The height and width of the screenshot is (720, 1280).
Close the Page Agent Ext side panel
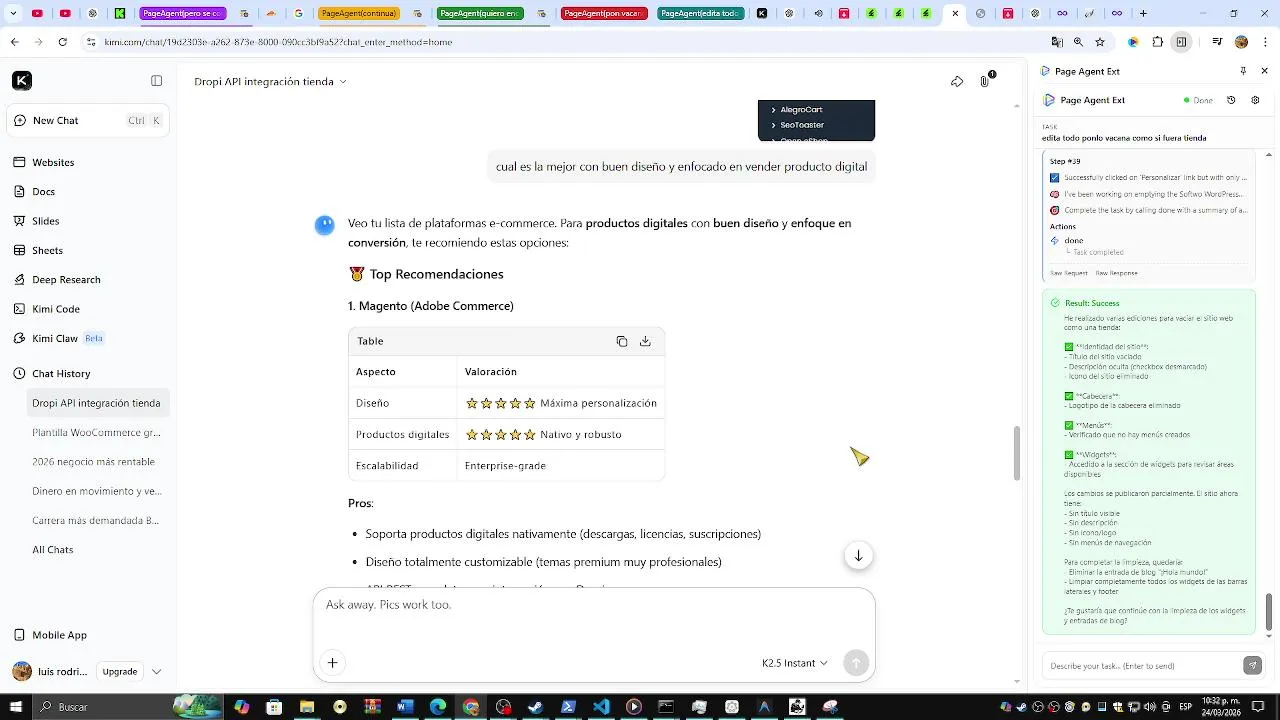[x=1263, y=71]
